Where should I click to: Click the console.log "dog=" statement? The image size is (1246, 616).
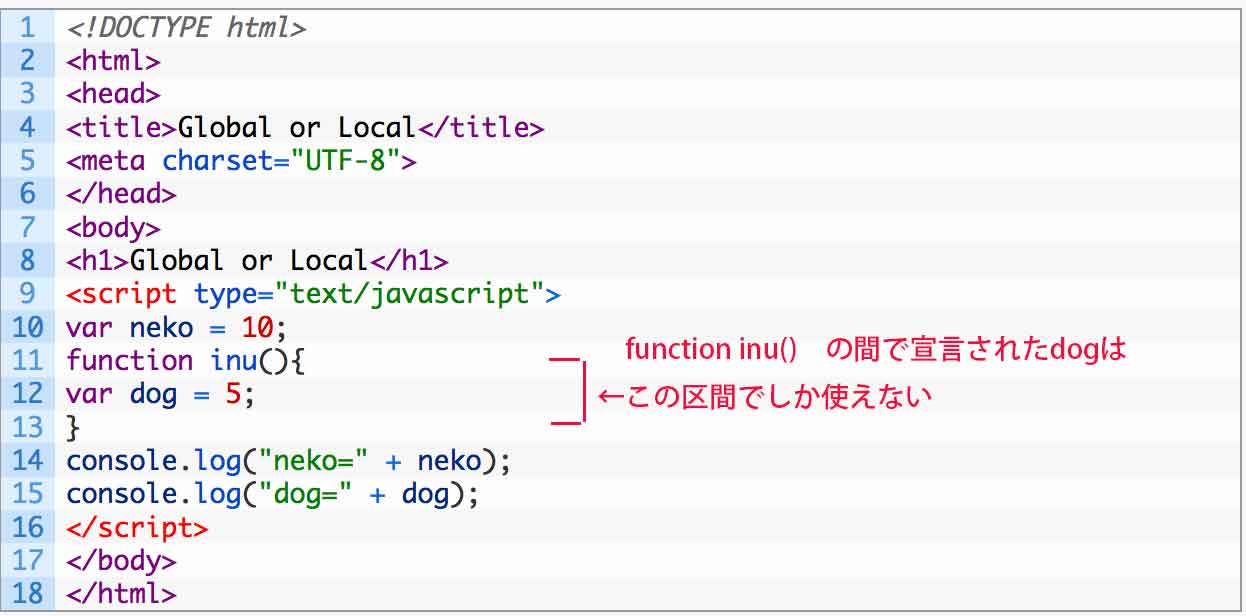click(x=273, y=494)
